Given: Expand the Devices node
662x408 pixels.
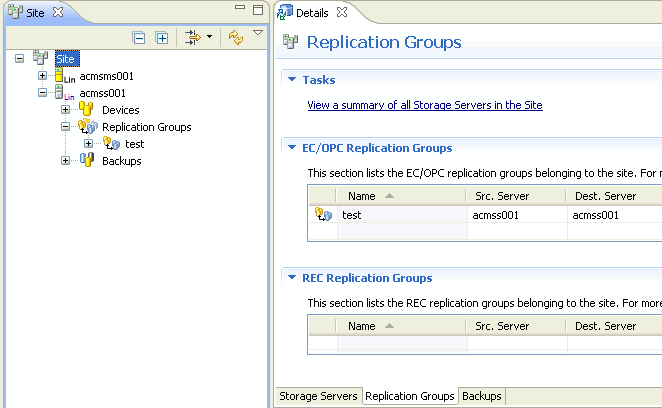Looking at the screenshot, I should pos(65,109).
